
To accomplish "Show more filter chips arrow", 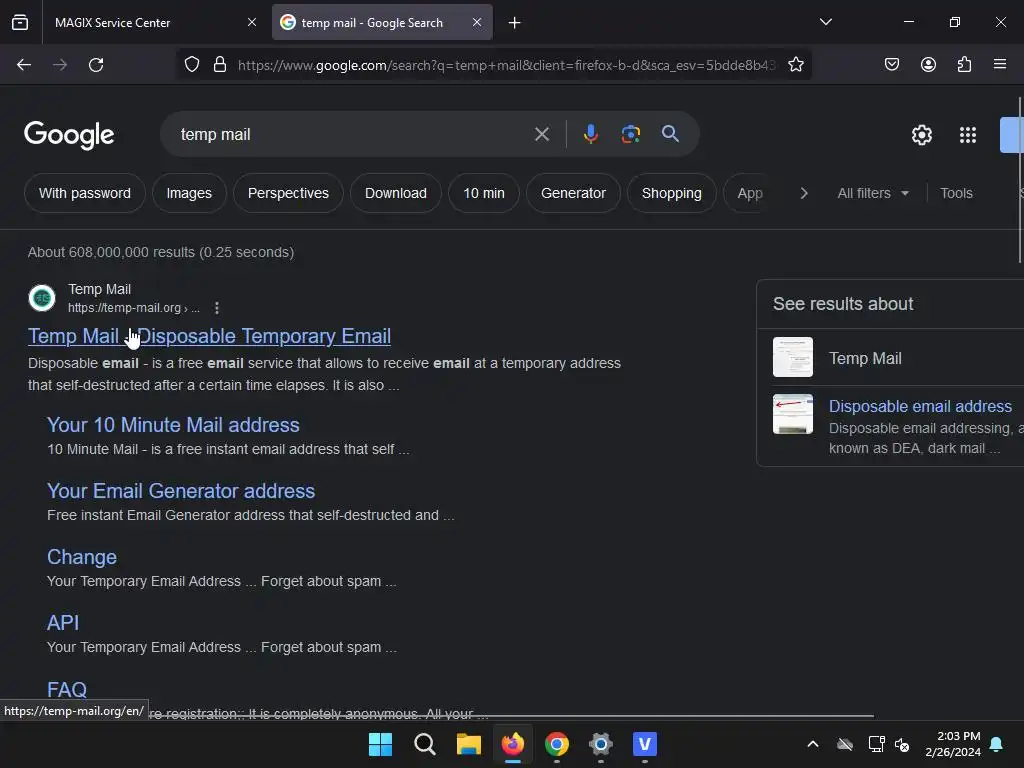I will click(804, 193).
